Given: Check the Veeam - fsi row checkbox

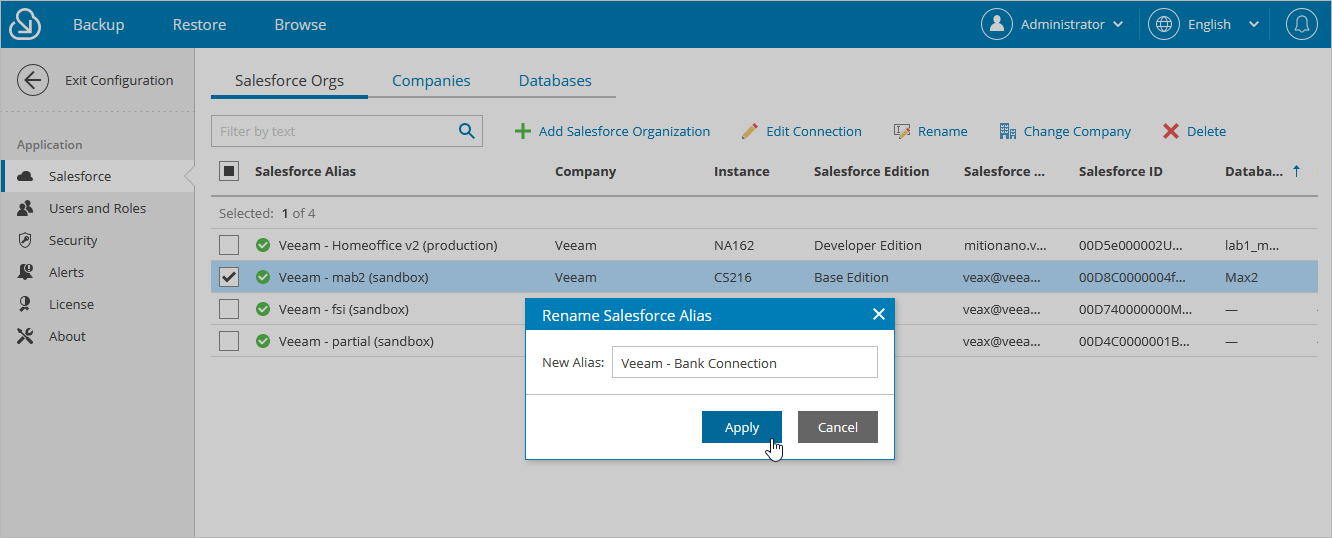Looking at the screenshot, I should pyautogui.click(x=229, y=309).
